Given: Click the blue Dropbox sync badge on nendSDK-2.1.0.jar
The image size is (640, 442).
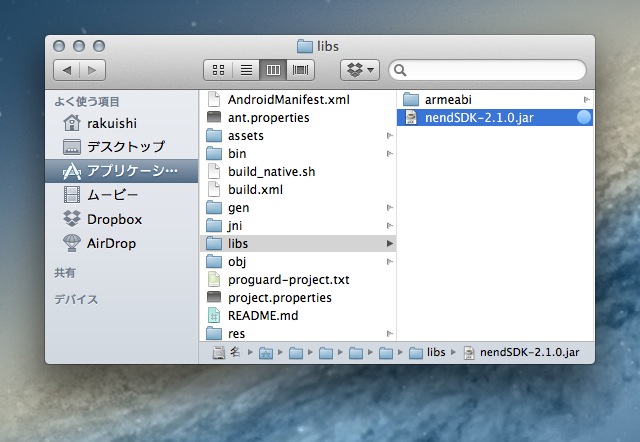Looking at the screenshot, I should click(584, 118).
